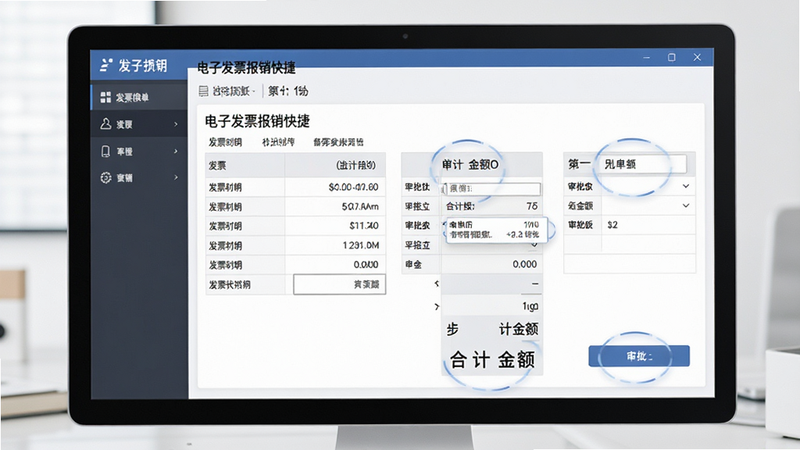Click the 第十: 1份 toolbar label

coord(288,91)
